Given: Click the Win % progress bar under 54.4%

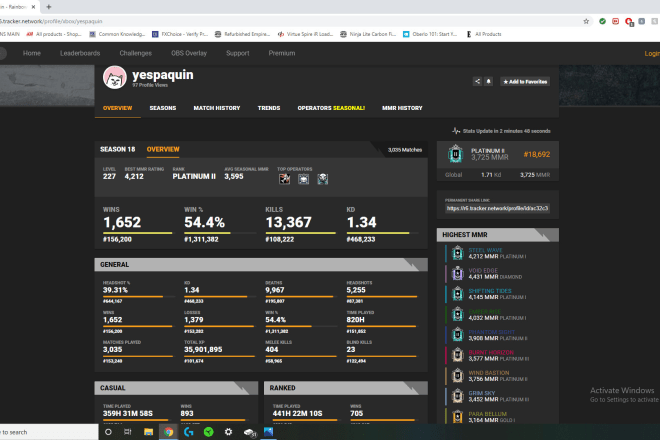Looking at the screenshot, I should pos(219,233).
